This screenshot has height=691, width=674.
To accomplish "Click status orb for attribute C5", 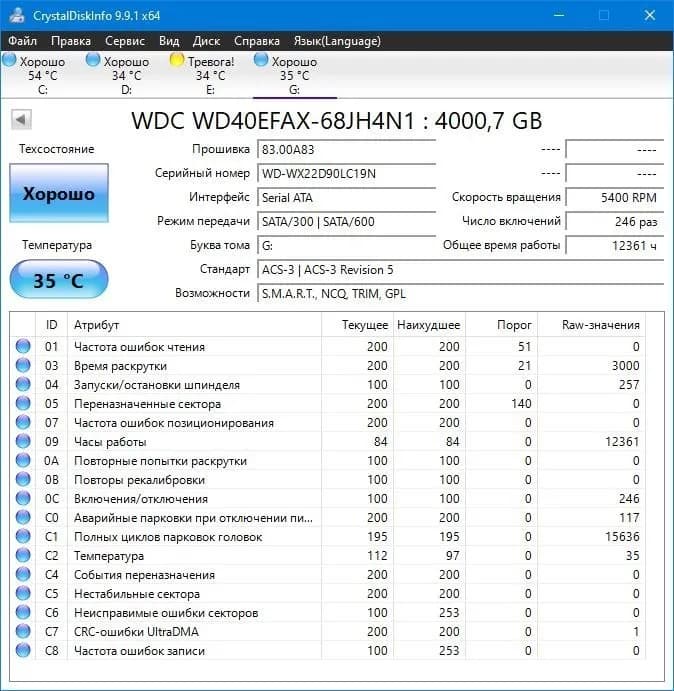I will click(23, 593).
